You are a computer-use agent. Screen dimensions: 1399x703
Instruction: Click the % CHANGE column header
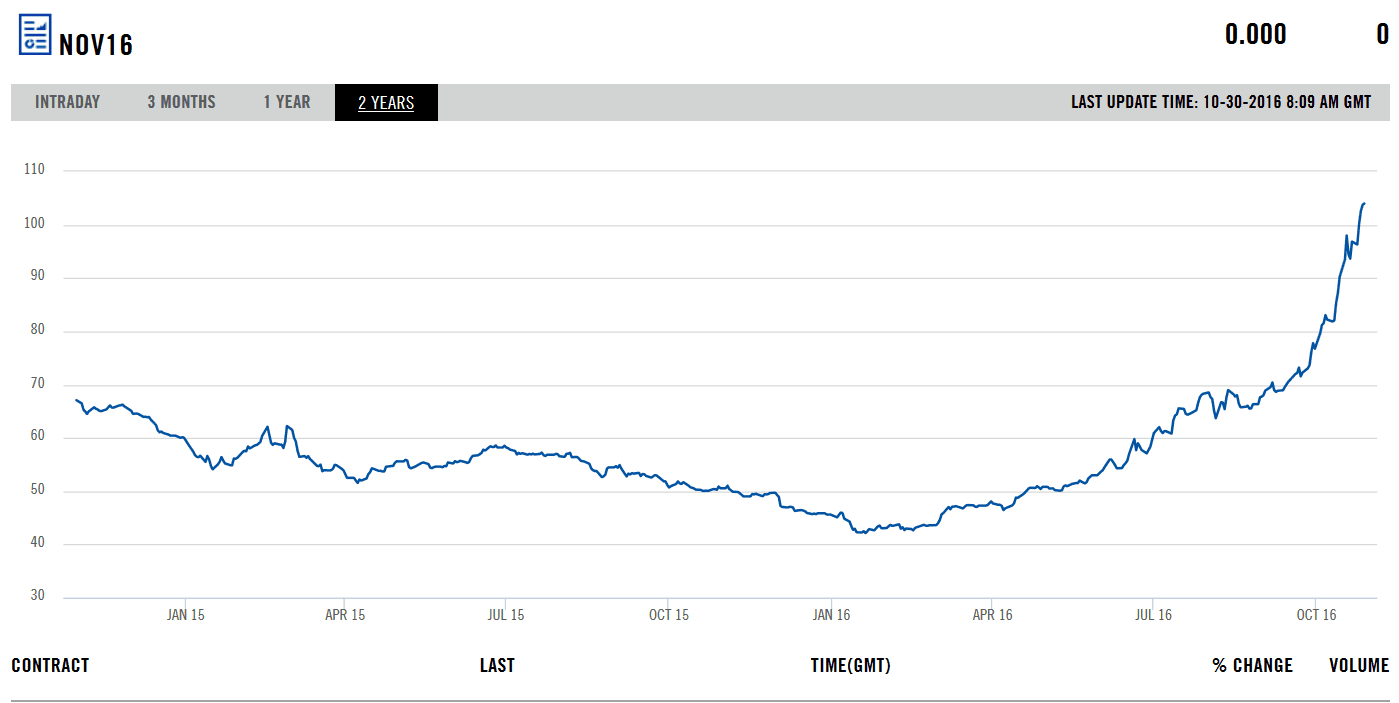[x=1252, y=666]
